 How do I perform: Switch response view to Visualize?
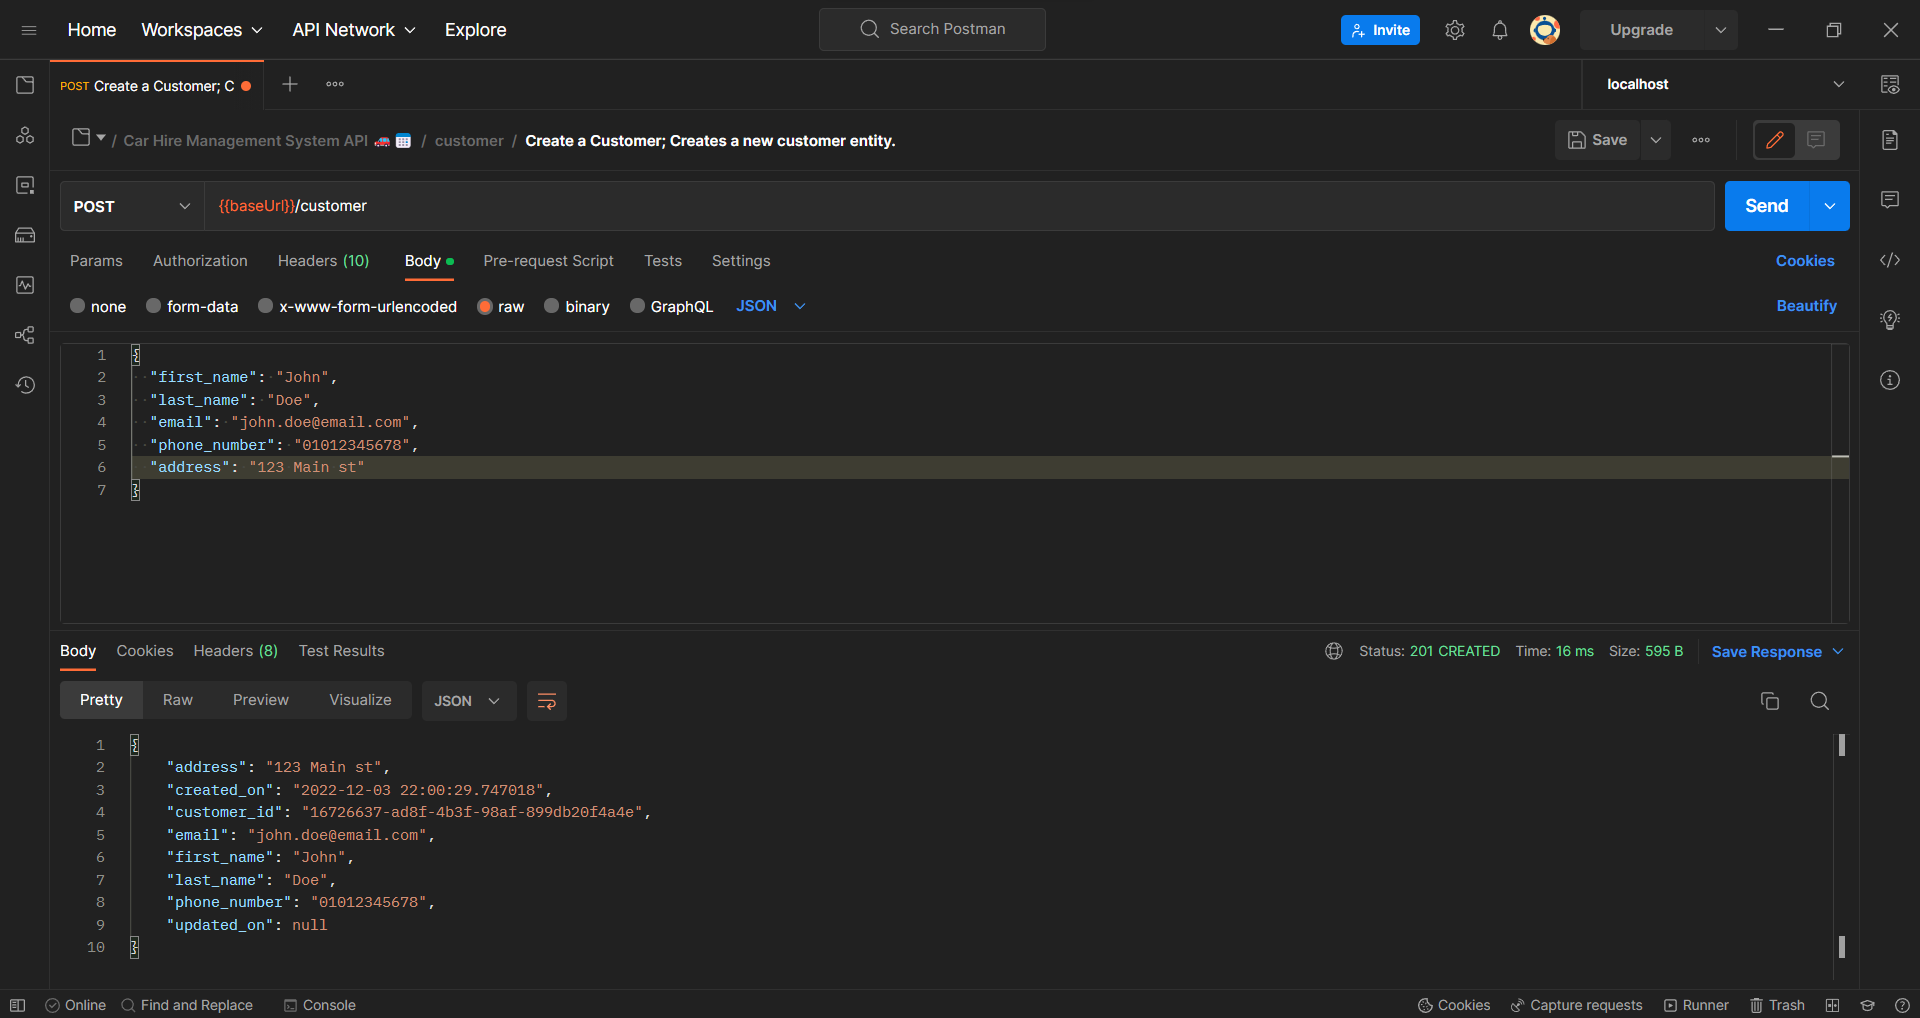coord(360,700)
